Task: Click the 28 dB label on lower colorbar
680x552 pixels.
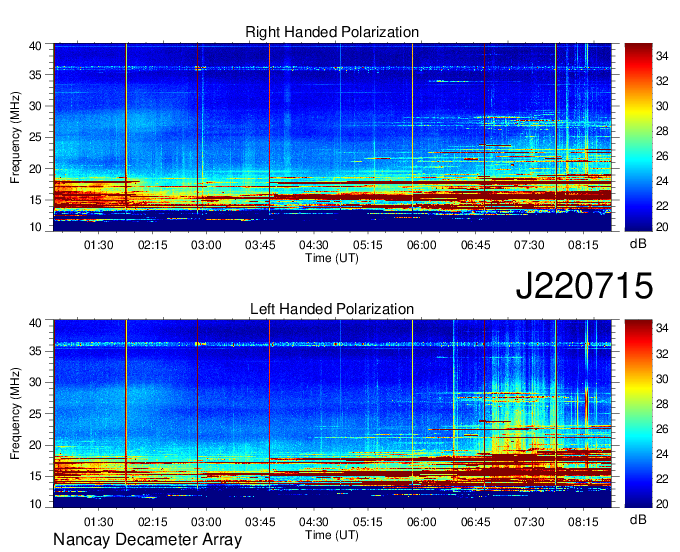Action: coord(662,404)
